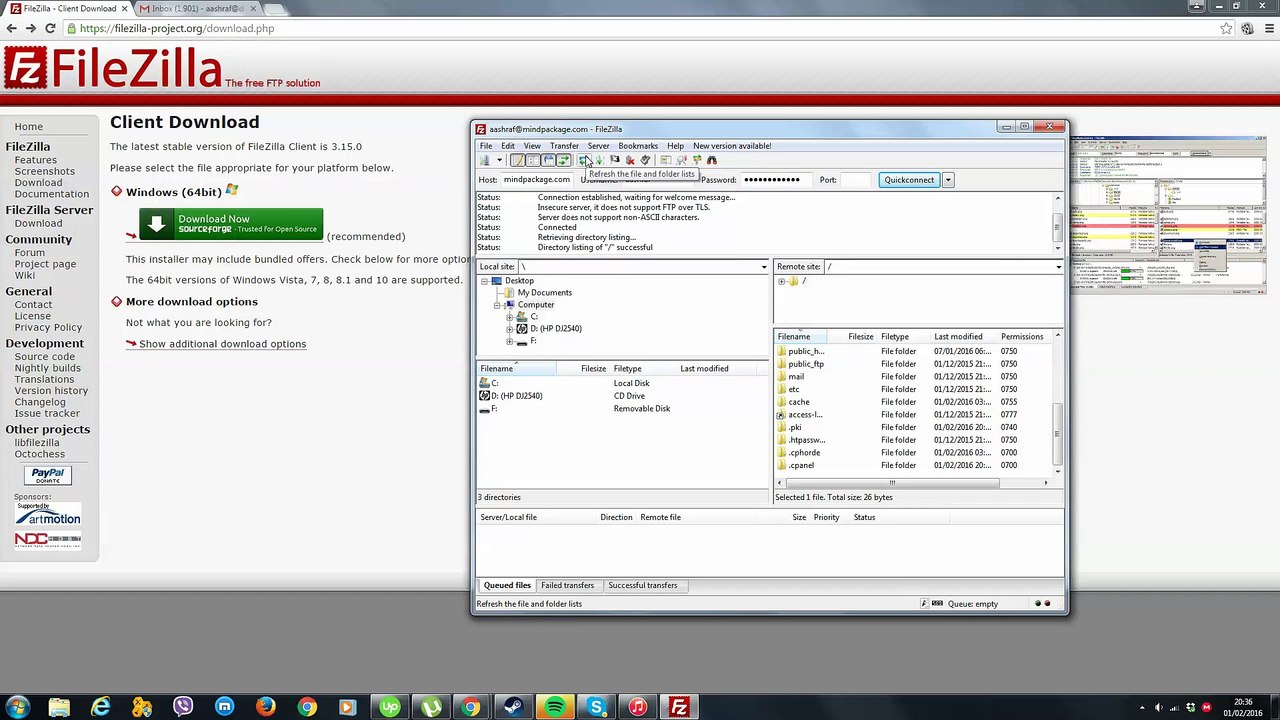Click the PayPal Donate button
1280x720 pixels.
pyautogui.click(x=47, y=476)
